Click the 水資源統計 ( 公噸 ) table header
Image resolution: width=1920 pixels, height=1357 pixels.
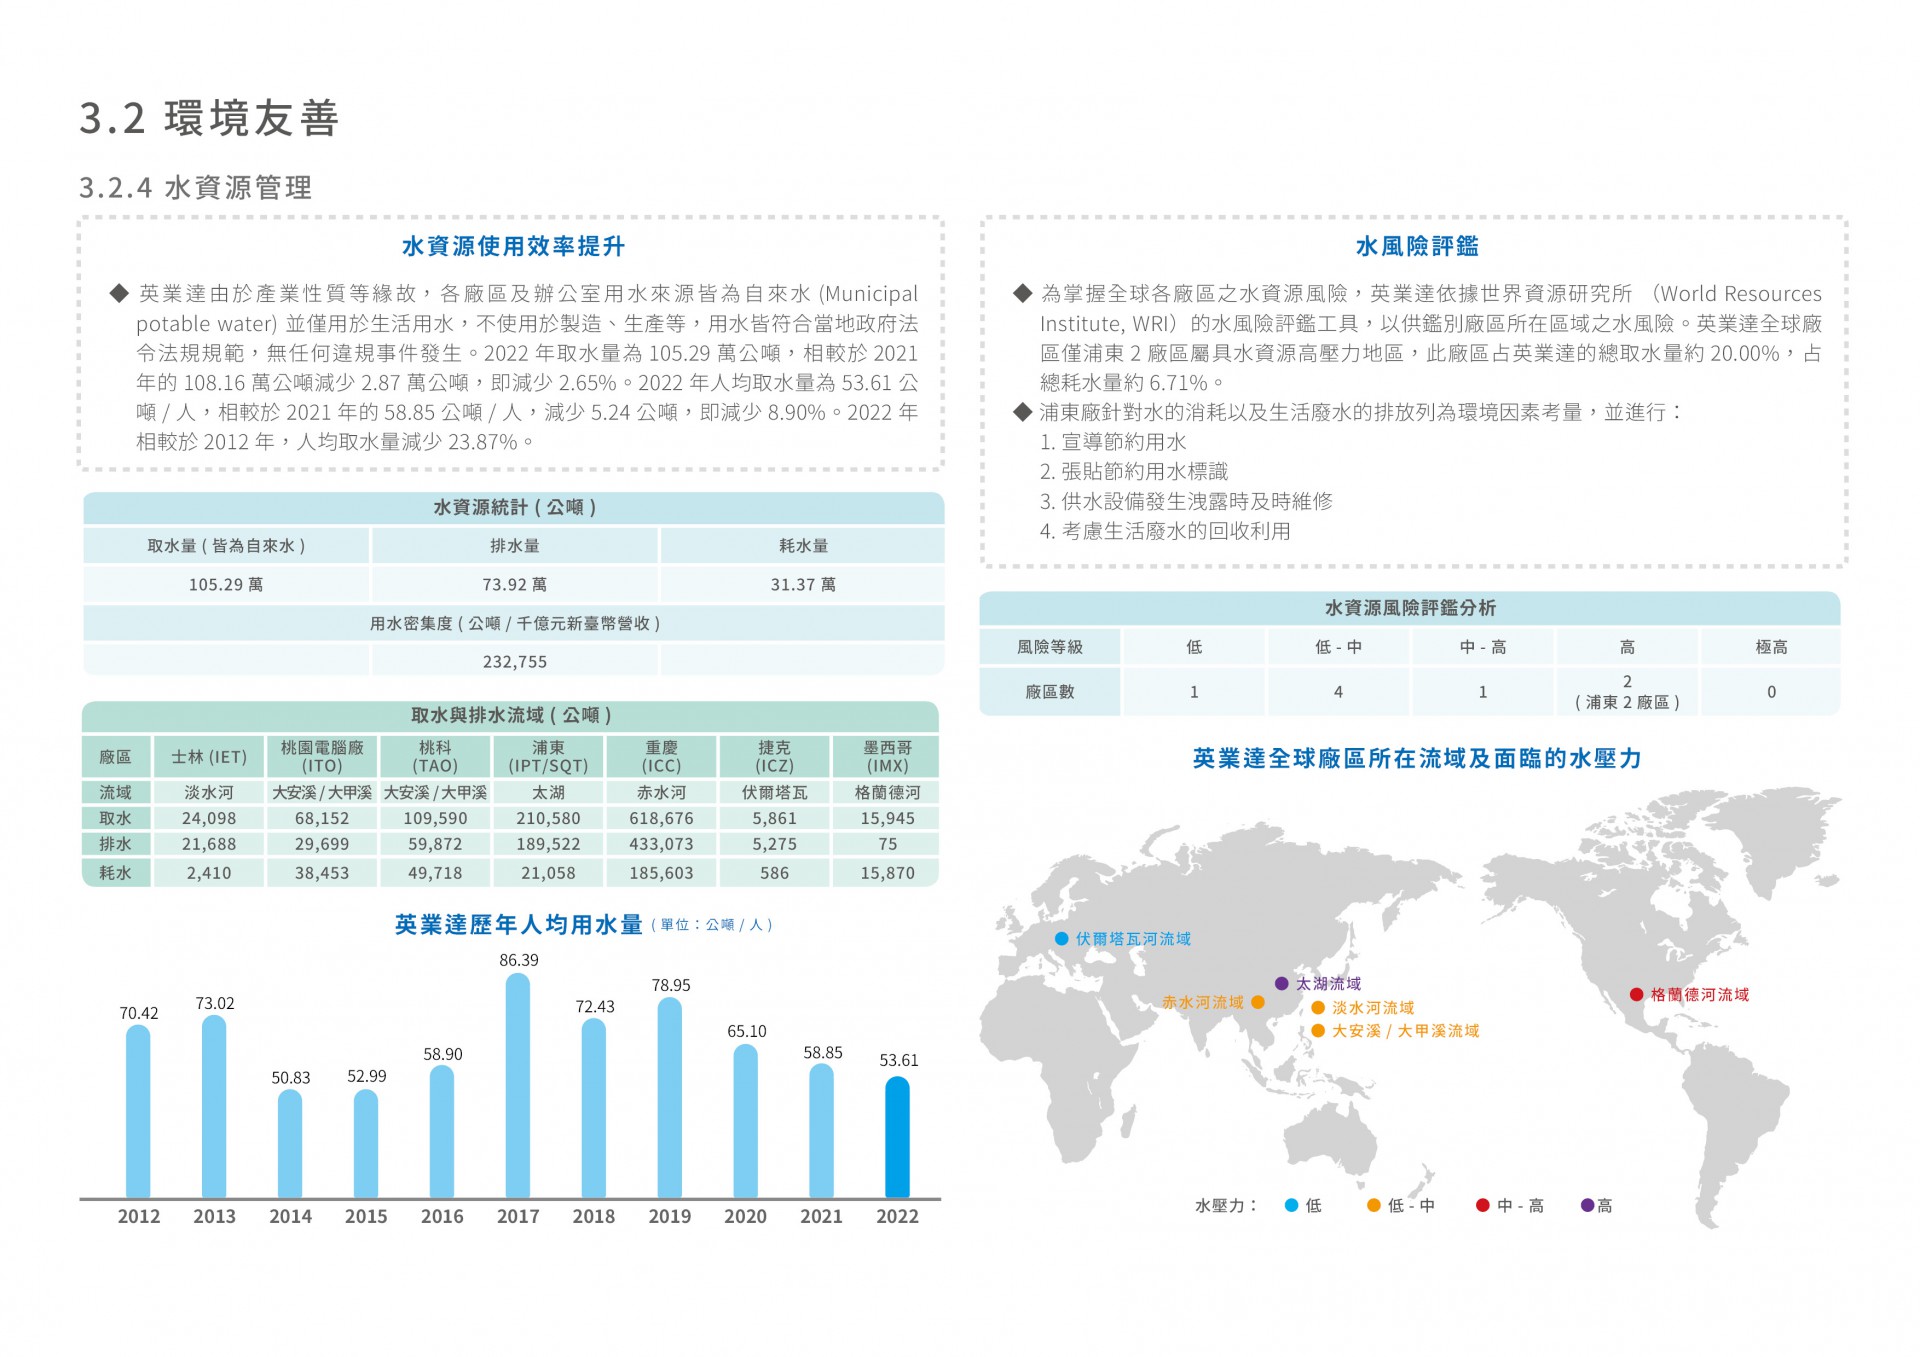(x=514, y=508)
